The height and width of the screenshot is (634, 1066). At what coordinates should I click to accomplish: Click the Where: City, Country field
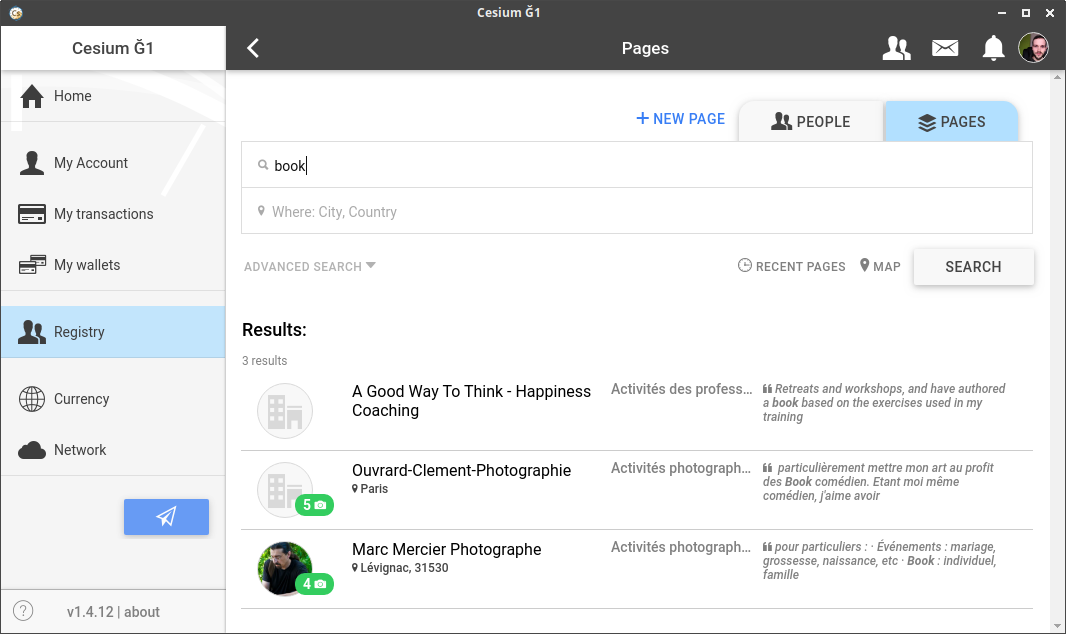coord(637,211)
